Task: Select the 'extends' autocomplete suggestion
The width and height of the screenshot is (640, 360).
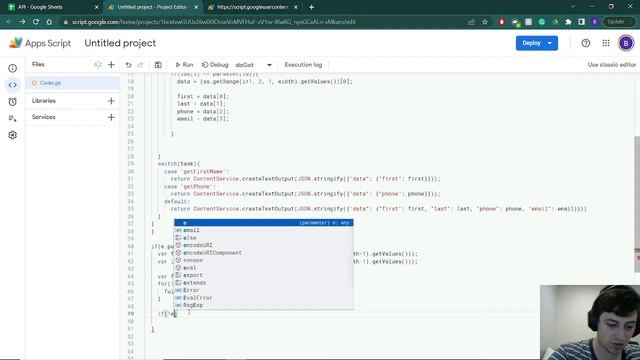Action: [x=264, y=282]
